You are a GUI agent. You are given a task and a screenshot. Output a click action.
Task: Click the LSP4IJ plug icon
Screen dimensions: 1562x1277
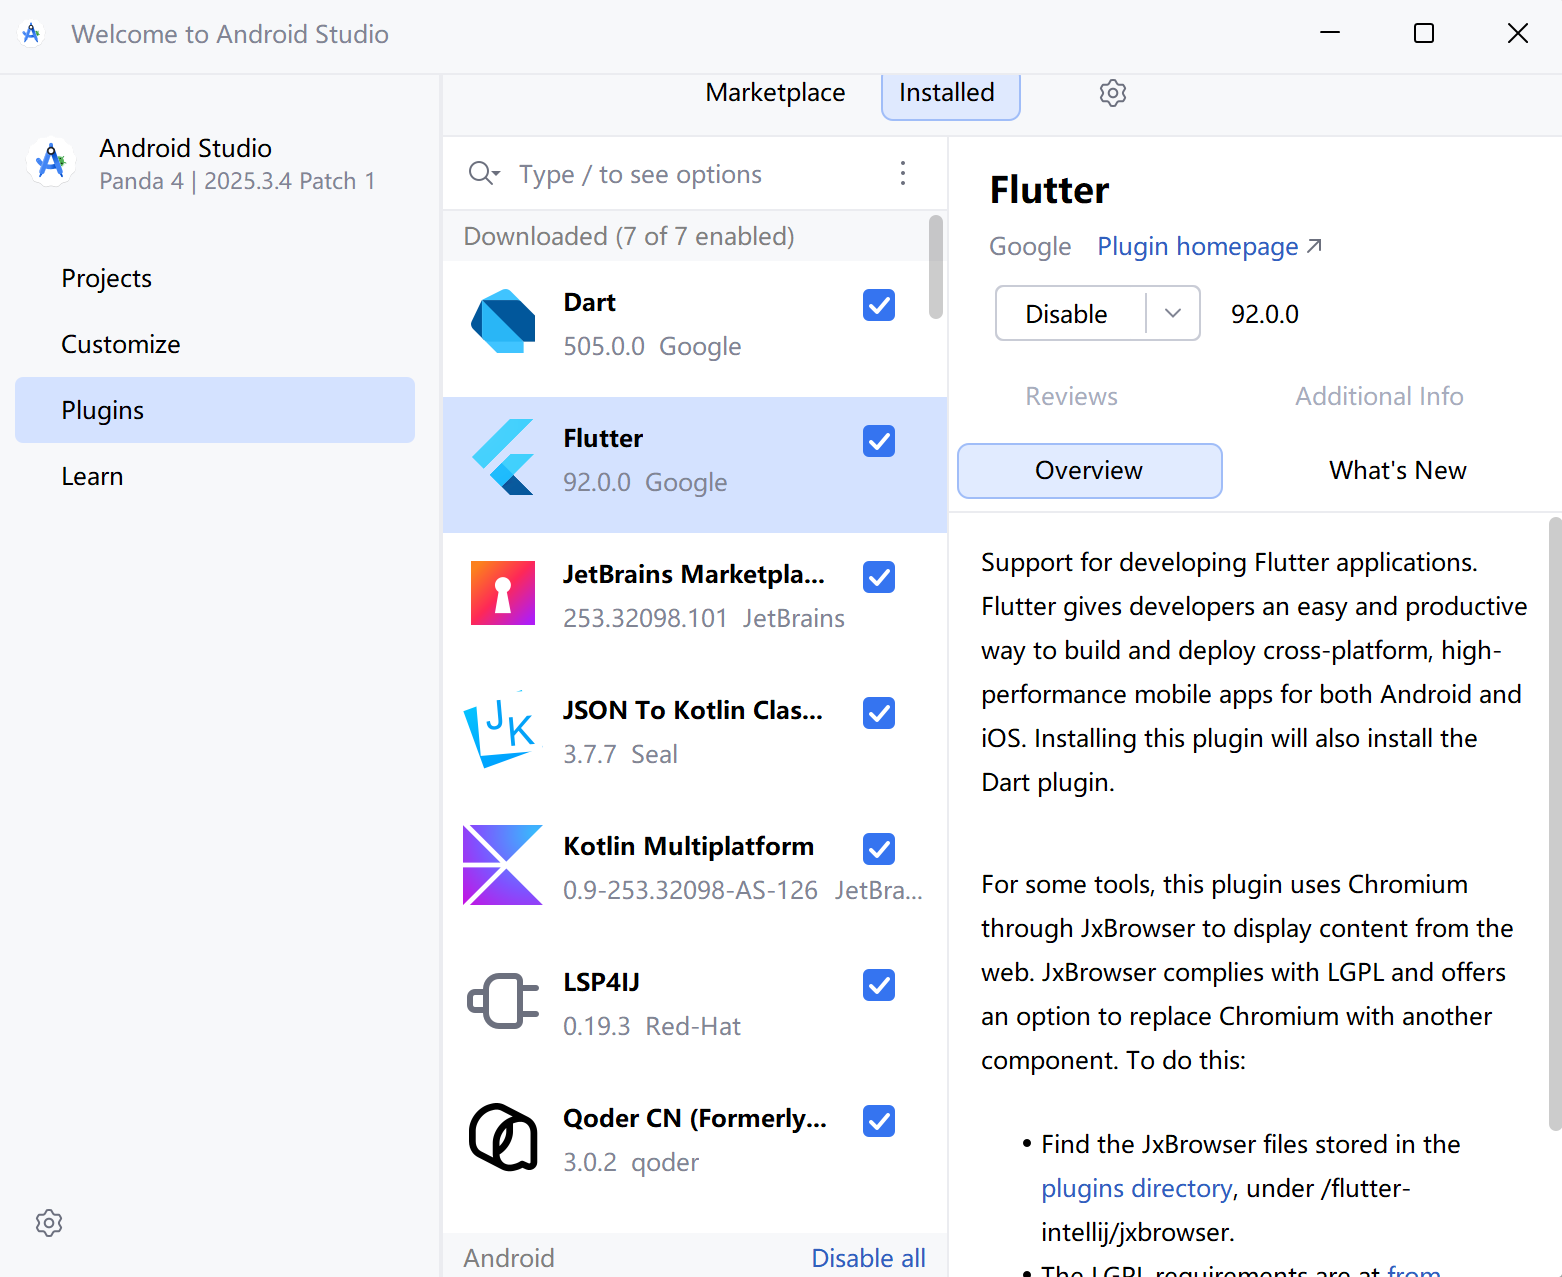(503, 1001)
